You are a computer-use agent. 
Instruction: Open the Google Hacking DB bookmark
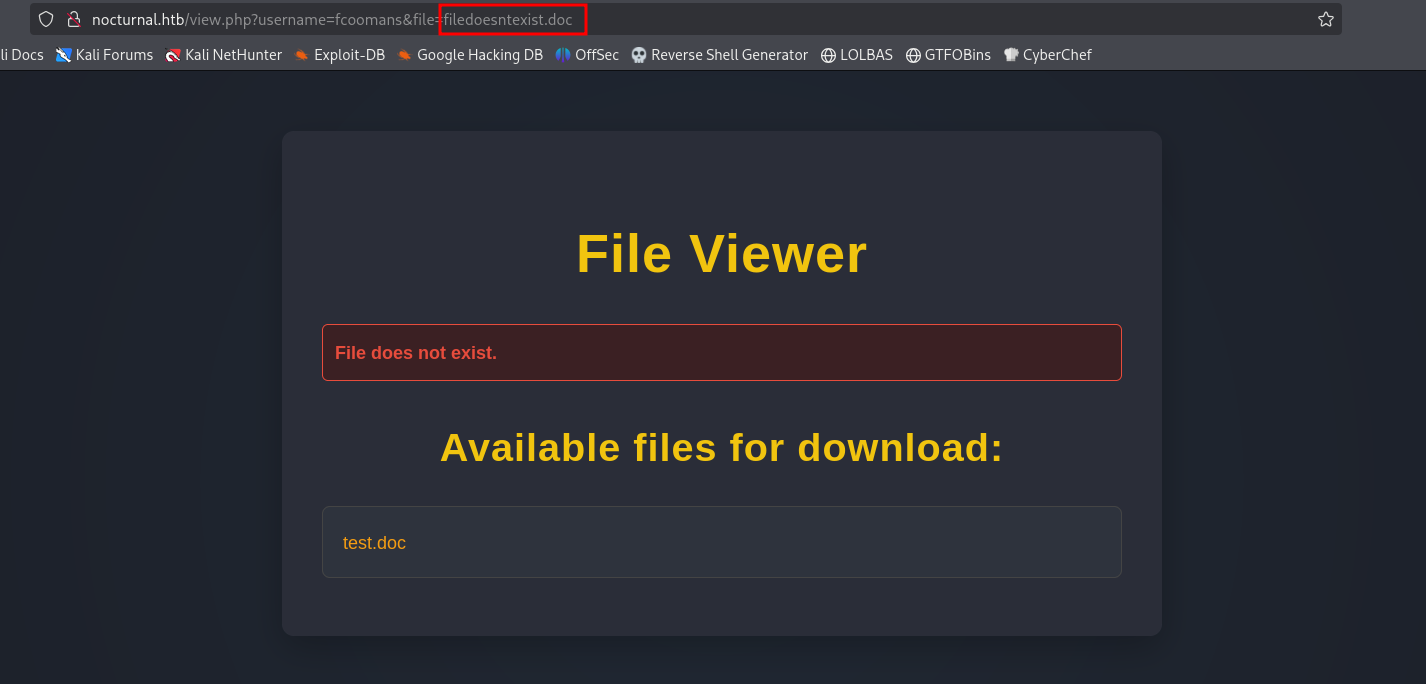click(x=470, y=55)
